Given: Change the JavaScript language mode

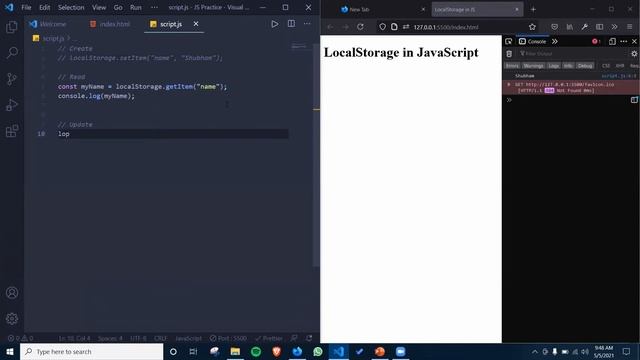Looking at the screenshot, I should [188, 338].
